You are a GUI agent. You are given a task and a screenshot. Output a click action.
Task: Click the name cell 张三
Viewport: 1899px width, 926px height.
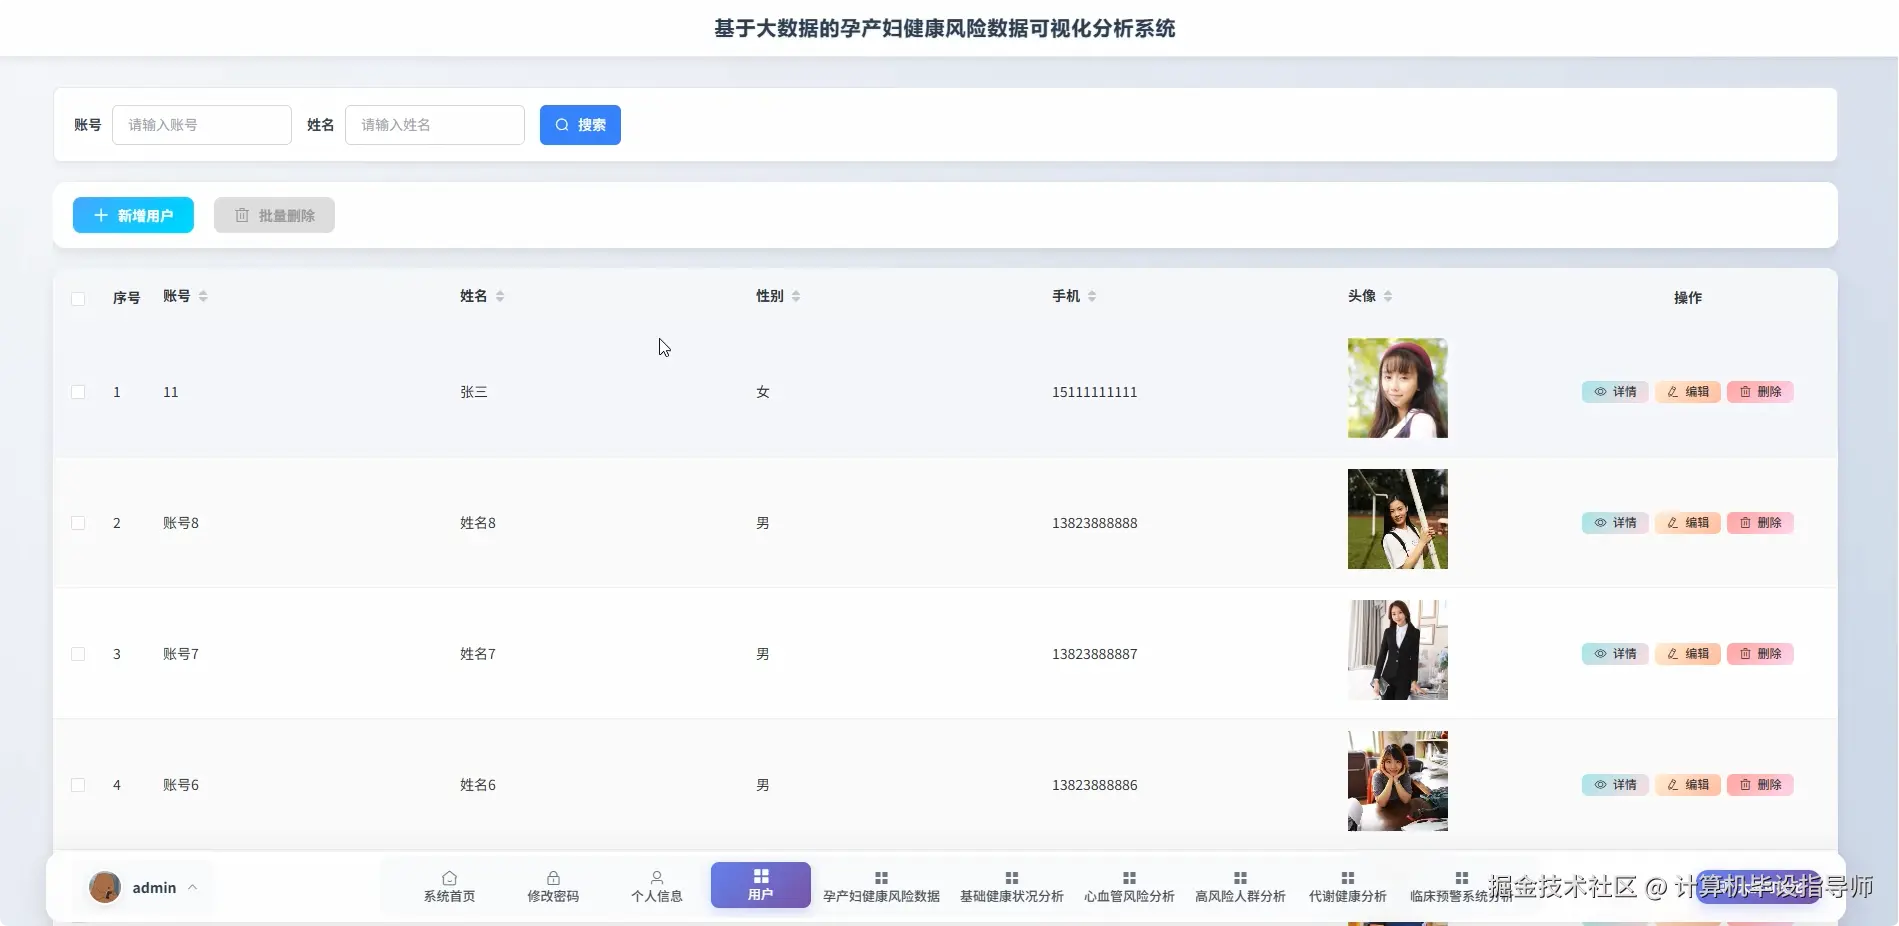click(x=474, y=392)
